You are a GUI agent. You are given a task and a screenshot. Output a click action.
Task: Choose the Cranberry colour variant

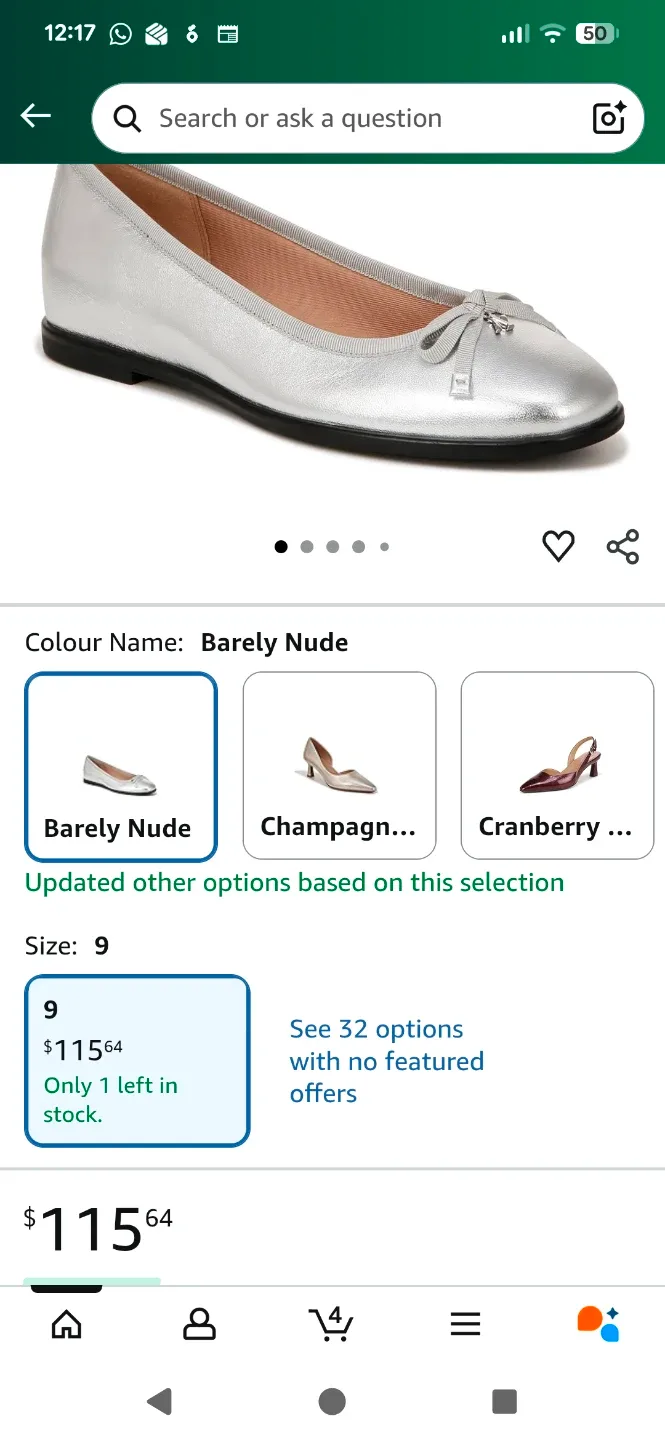[556, 766]
